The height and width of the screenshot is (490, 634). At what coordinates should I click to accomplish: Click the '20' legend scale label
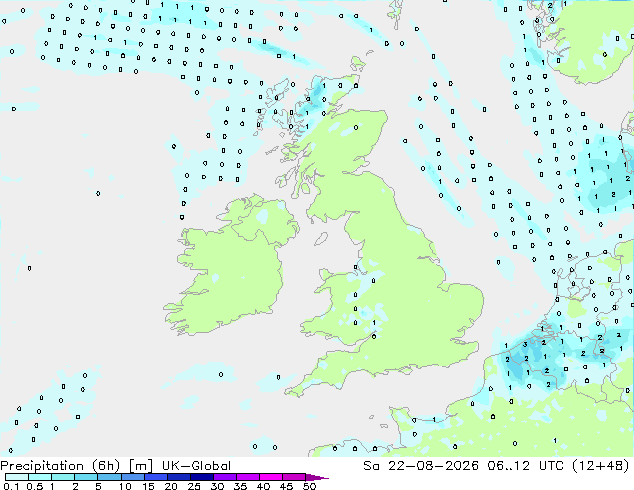tap(171, 486)
